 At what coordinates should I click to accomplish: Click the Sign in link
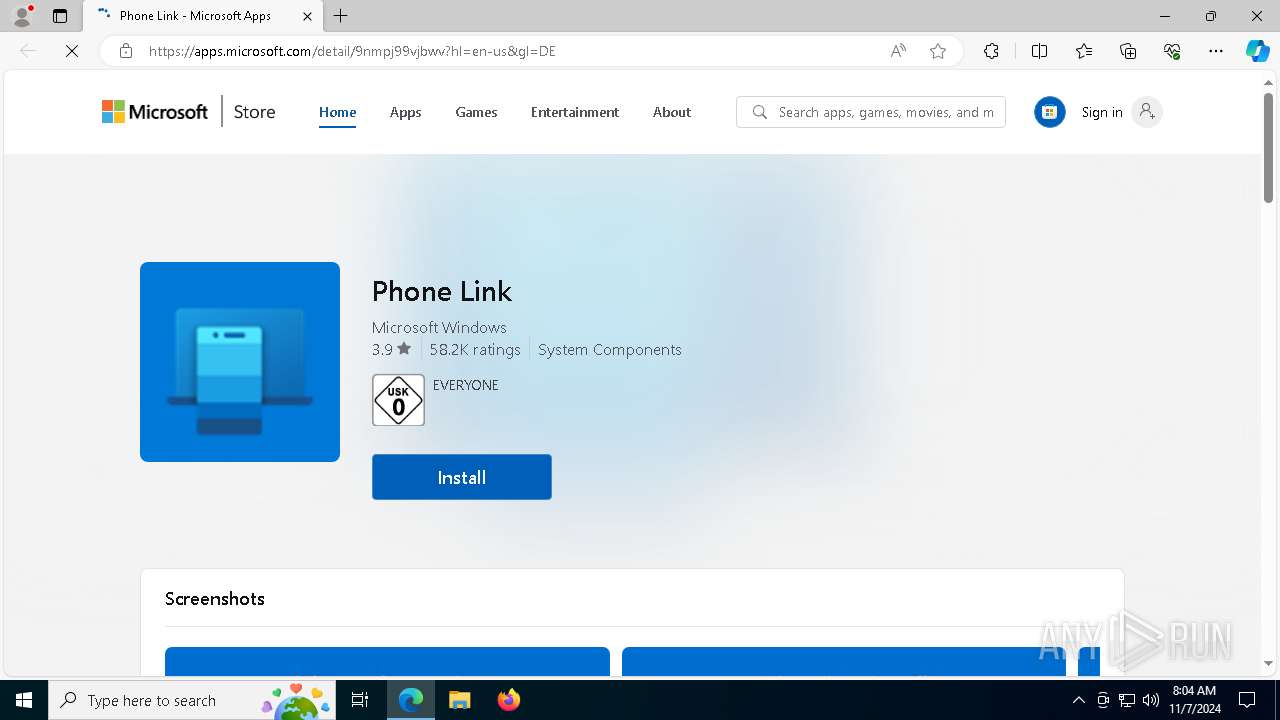tap(1102, 112)
